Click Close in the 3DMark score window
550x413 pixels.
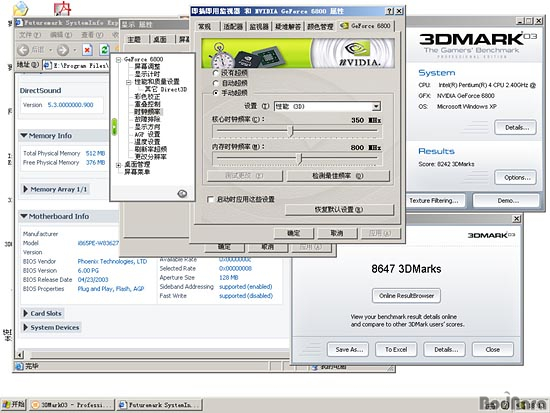(492, 349)
